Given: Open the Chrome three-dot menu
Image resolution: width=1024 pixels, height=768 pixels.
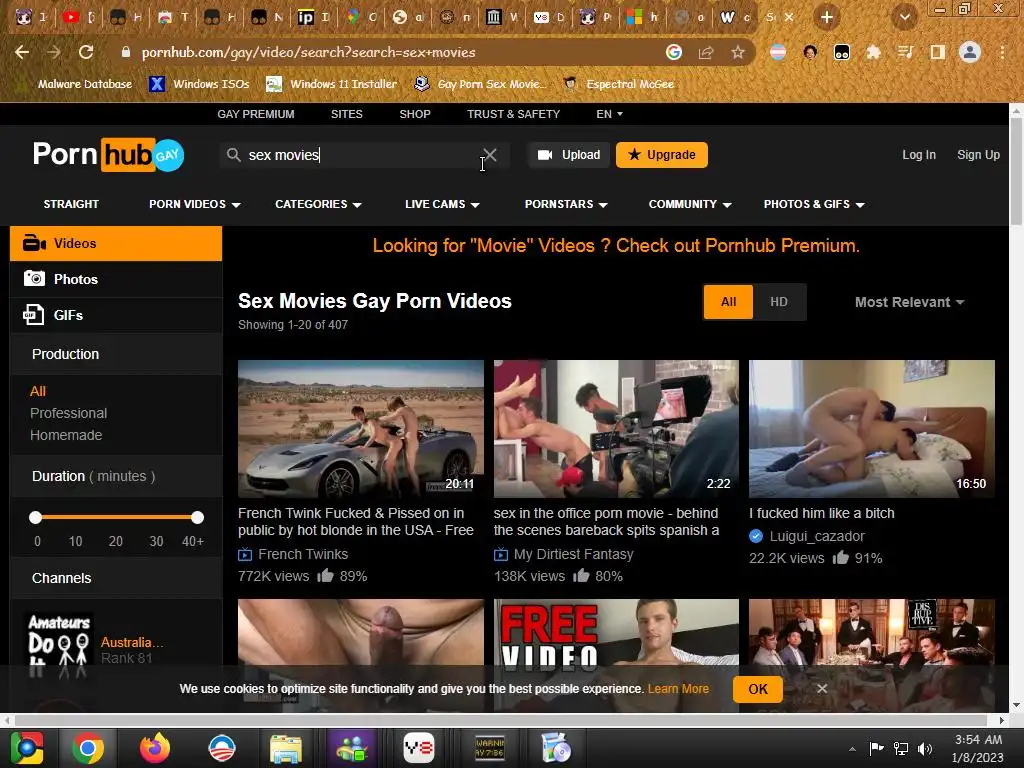Looking at the screenshot, I should tap(1002, 52).
